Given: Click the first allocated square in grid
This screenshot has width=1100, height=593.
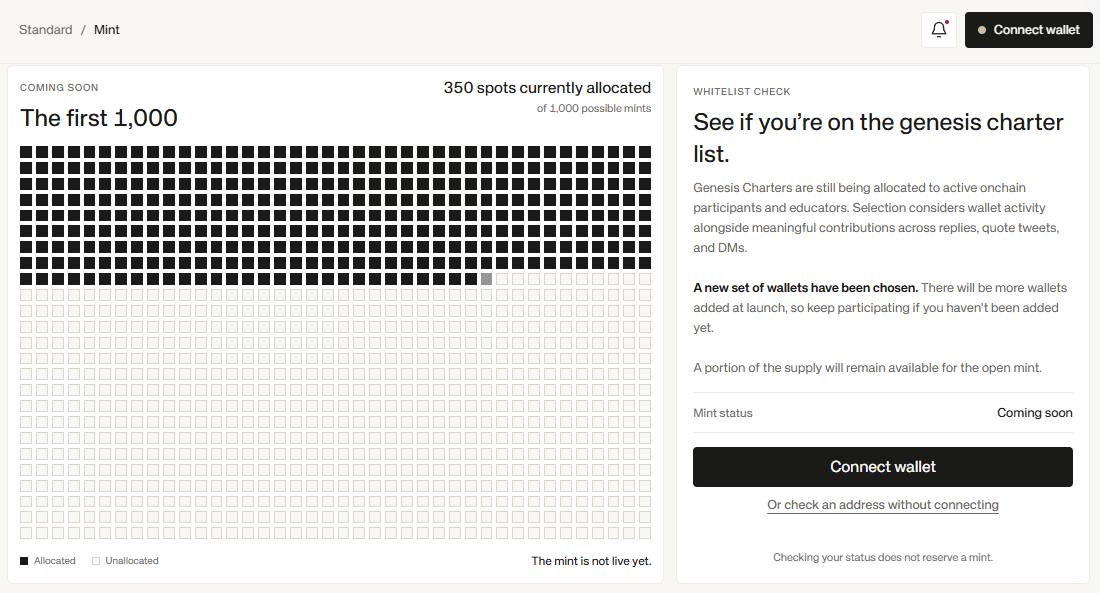Looking at the screenshot, I should [x=26, y=152].
